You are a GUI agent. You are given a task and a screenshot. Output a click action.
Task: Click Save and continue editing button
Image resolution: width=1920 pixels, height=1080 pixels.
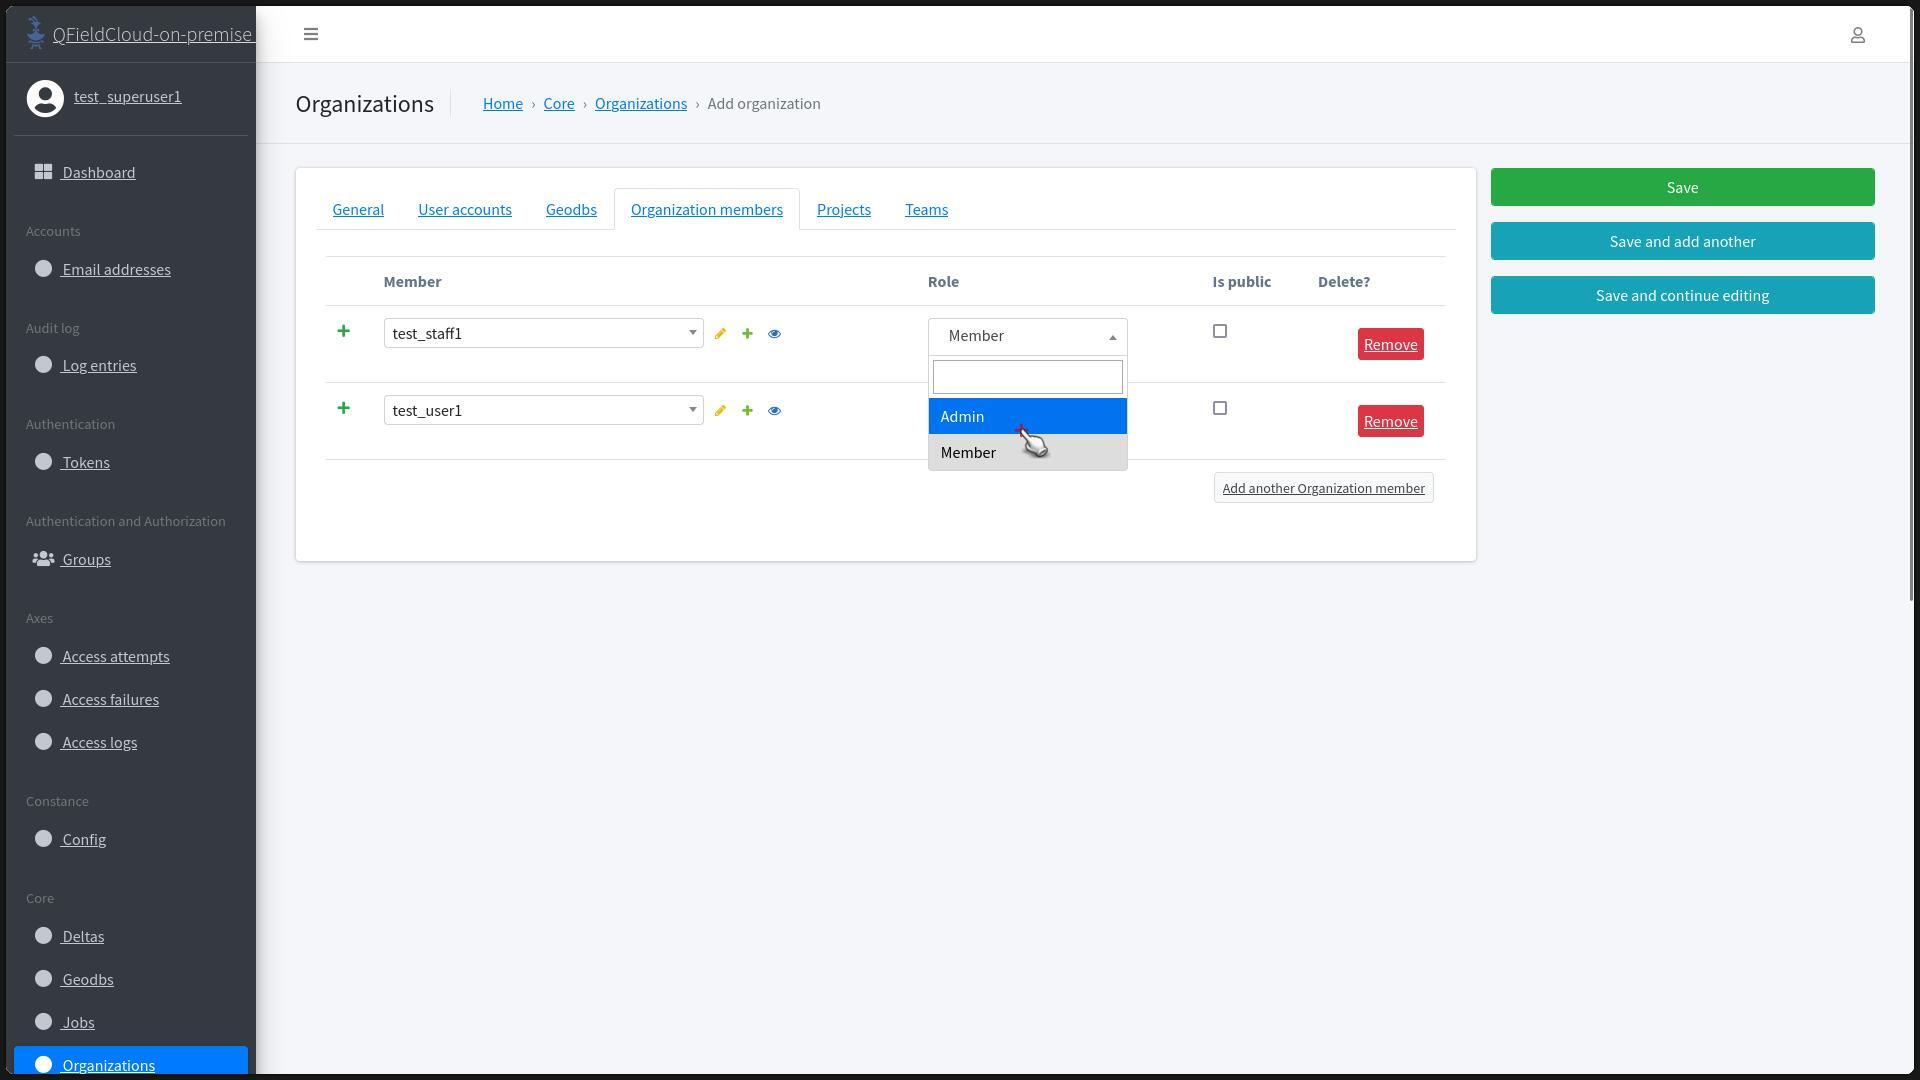[1682, 295]
